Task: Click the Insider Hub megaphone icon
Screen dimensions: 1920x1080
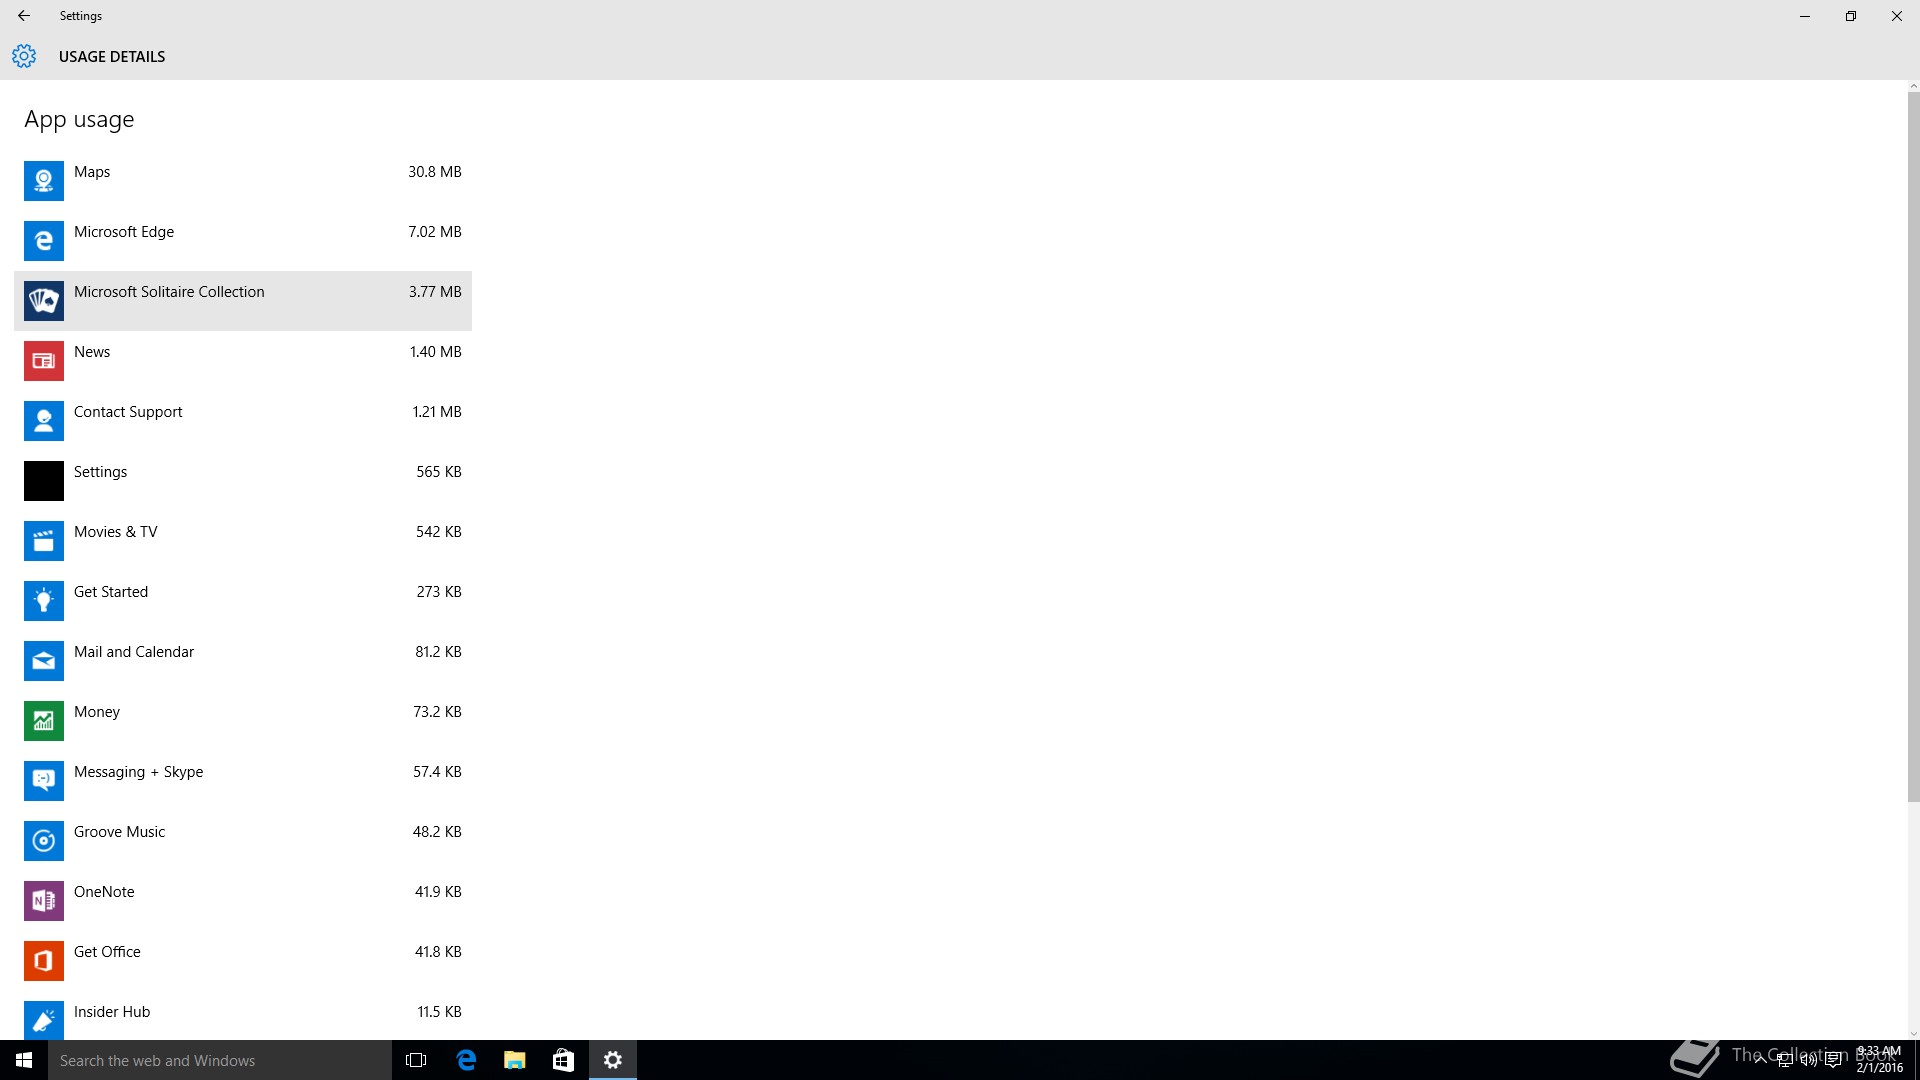Action: (x=44, y=1020)
